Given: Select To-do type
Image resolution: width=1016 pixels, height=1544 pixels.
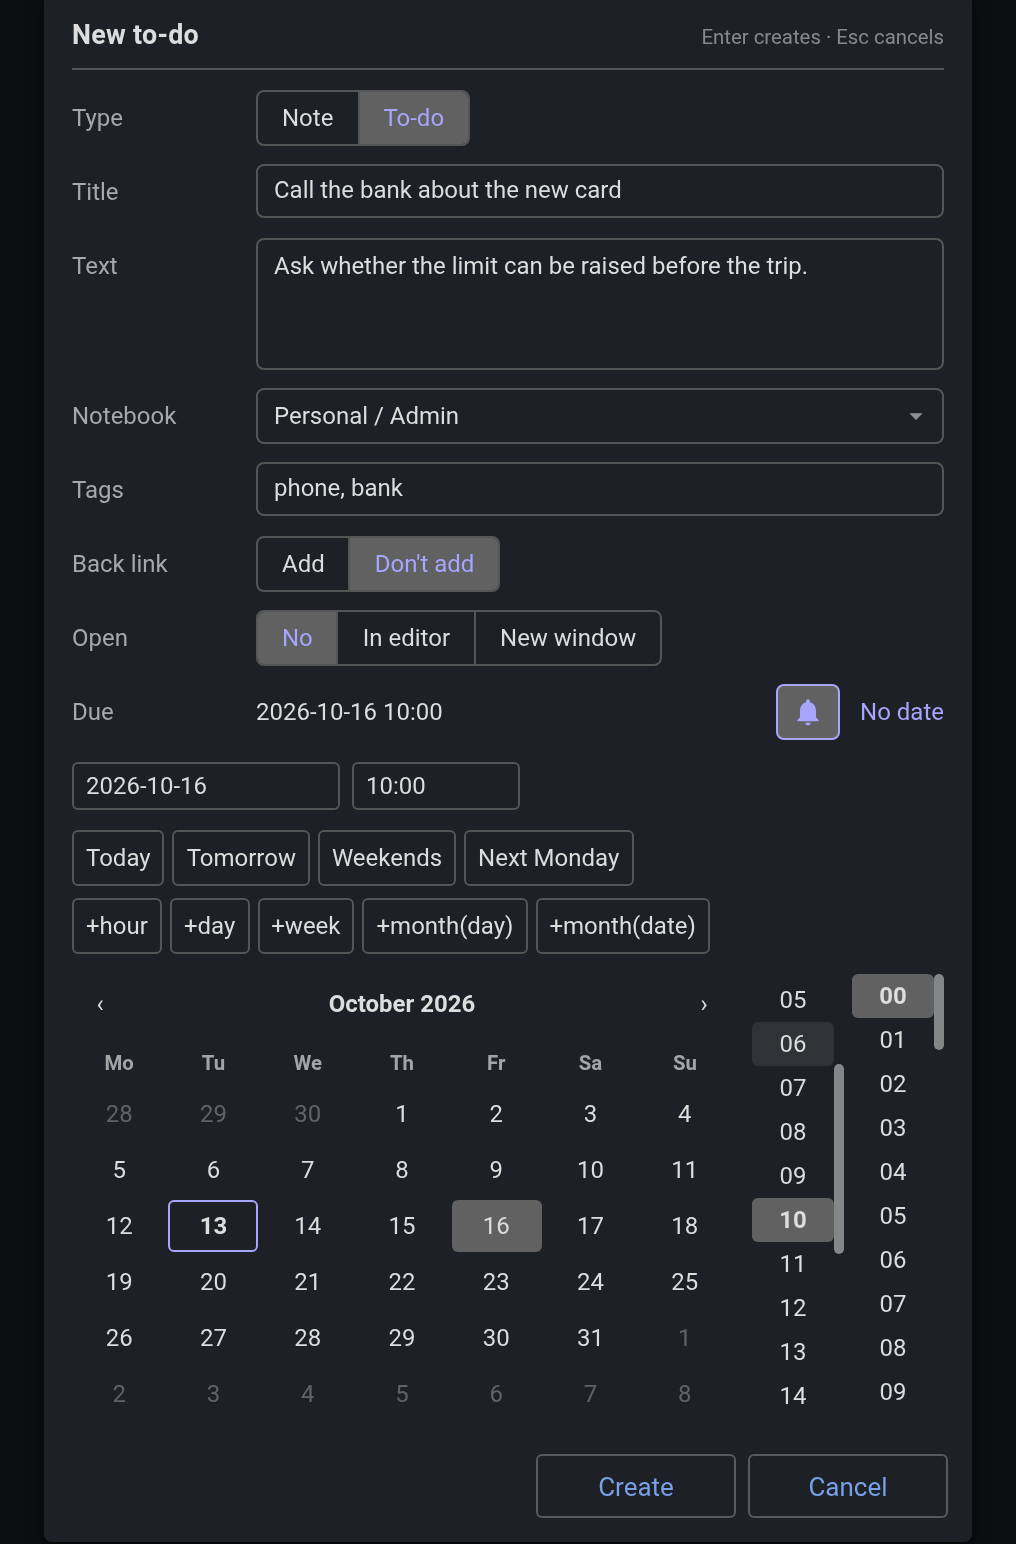Looking at the screenshot, I should [414, 118].
